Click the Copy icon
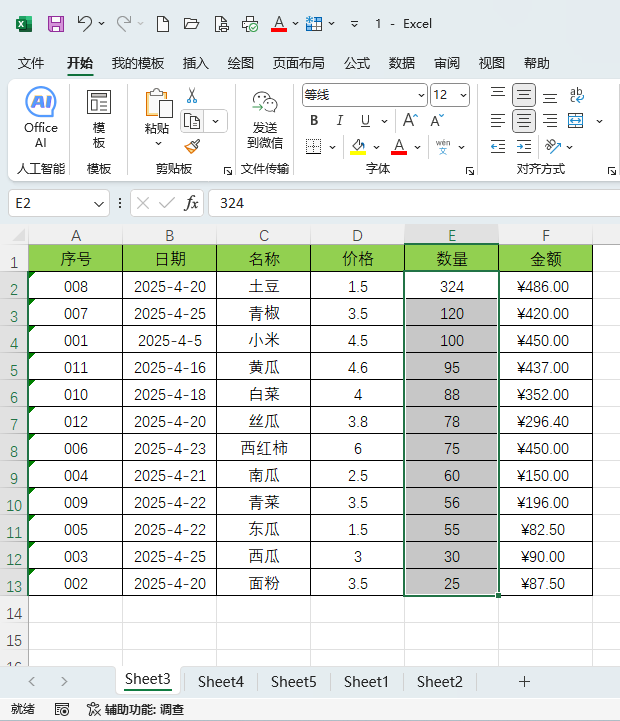The image size is (620, 721). pyautogui.click(x=192, y=121)
